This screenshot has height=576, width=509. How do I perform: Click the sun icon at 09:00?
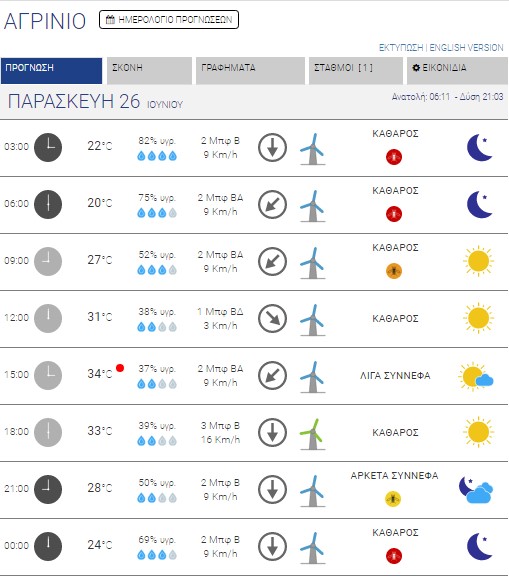pyautogui.click(x=478, y=261)
